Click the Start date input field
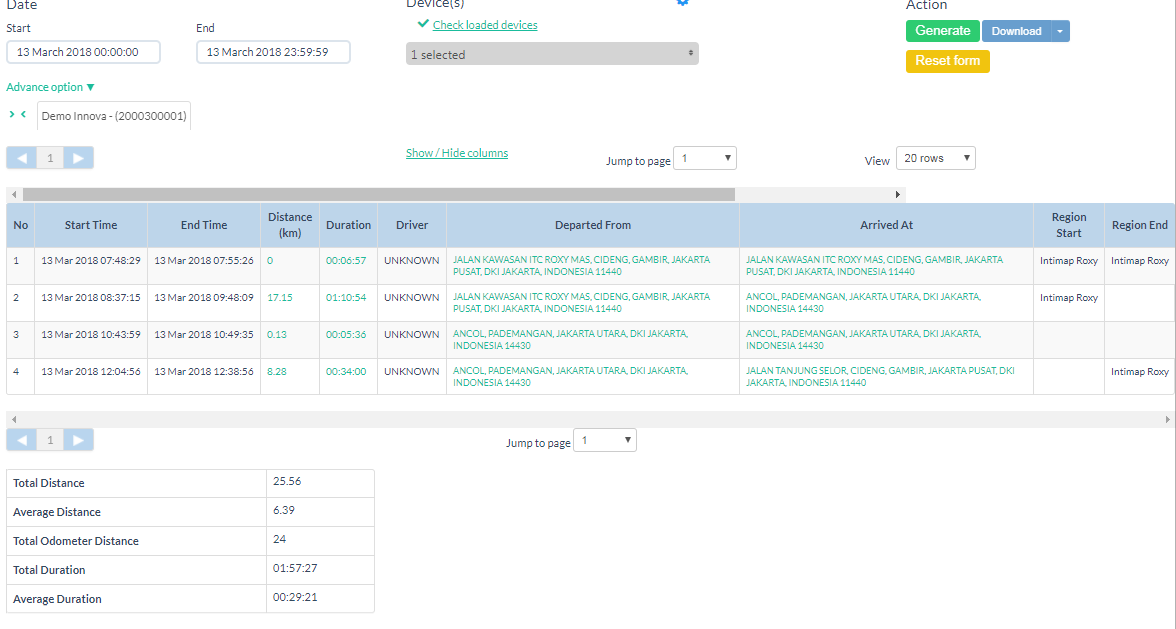Viewport: 1176px width, 629px height. pyautogui.click(x=83, y=52)
